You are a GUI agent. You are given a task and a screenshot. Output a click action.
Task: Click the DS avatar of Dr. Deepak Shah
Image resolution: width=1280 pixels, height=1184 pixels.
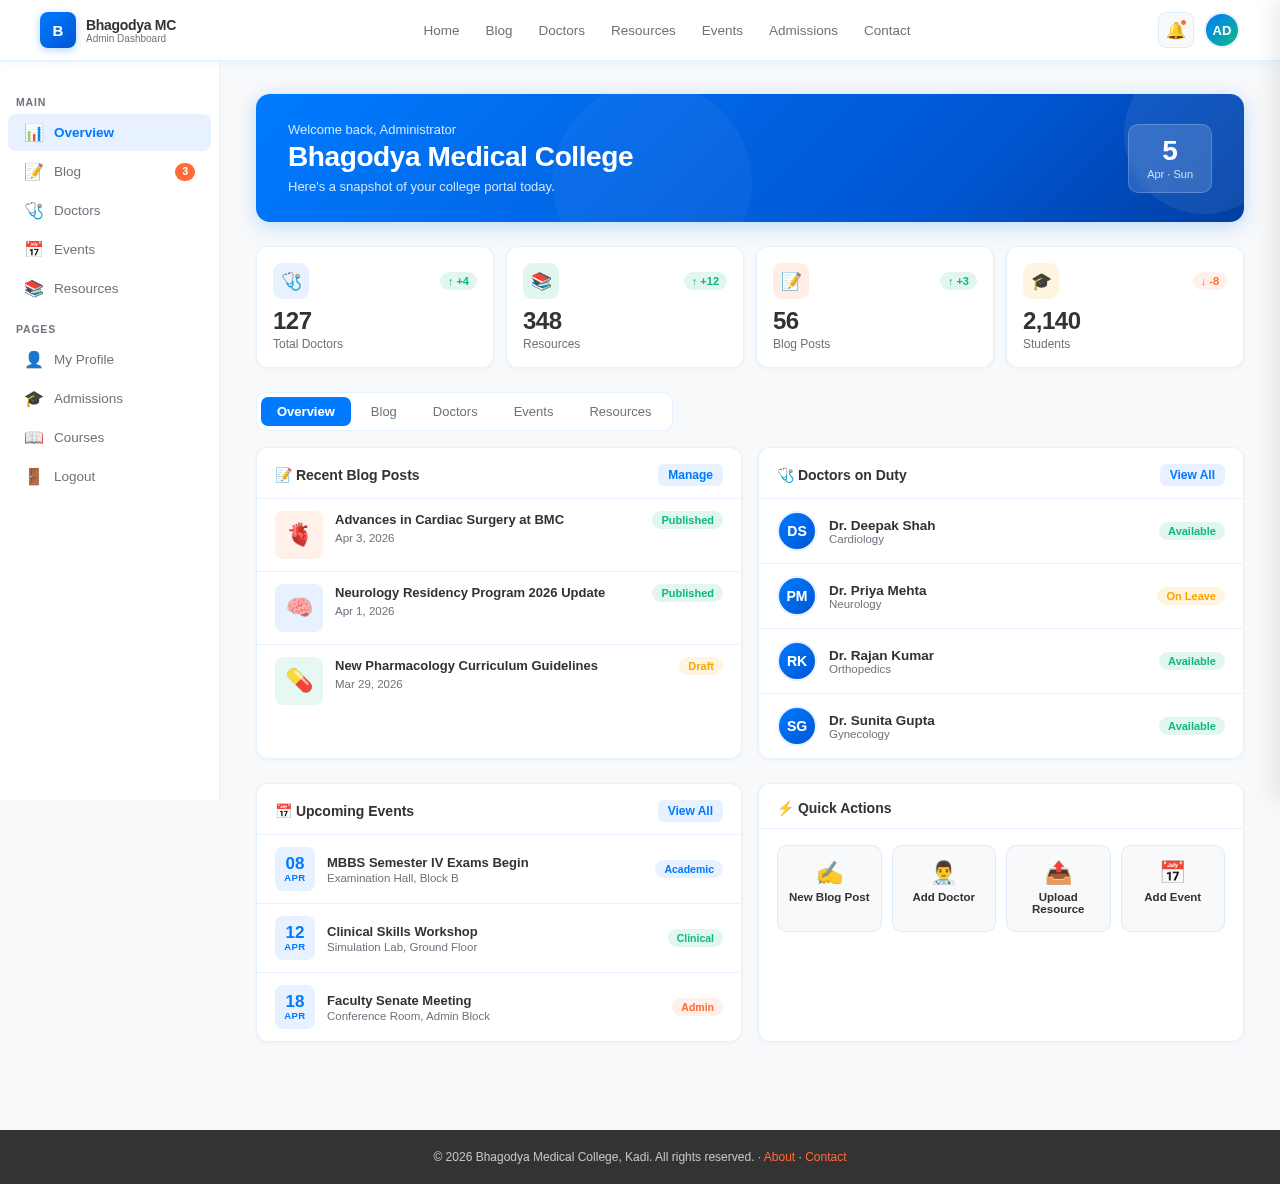797,531
